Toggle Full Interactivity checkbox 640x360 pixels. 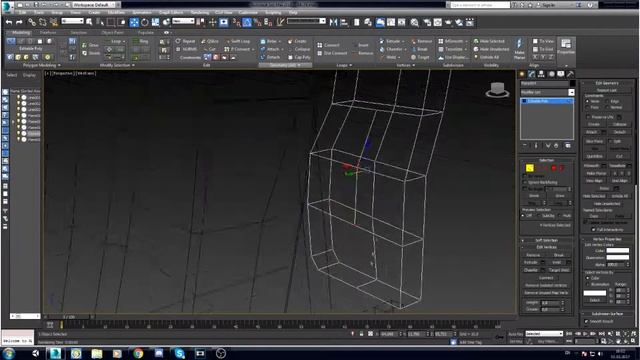[593, 230]
